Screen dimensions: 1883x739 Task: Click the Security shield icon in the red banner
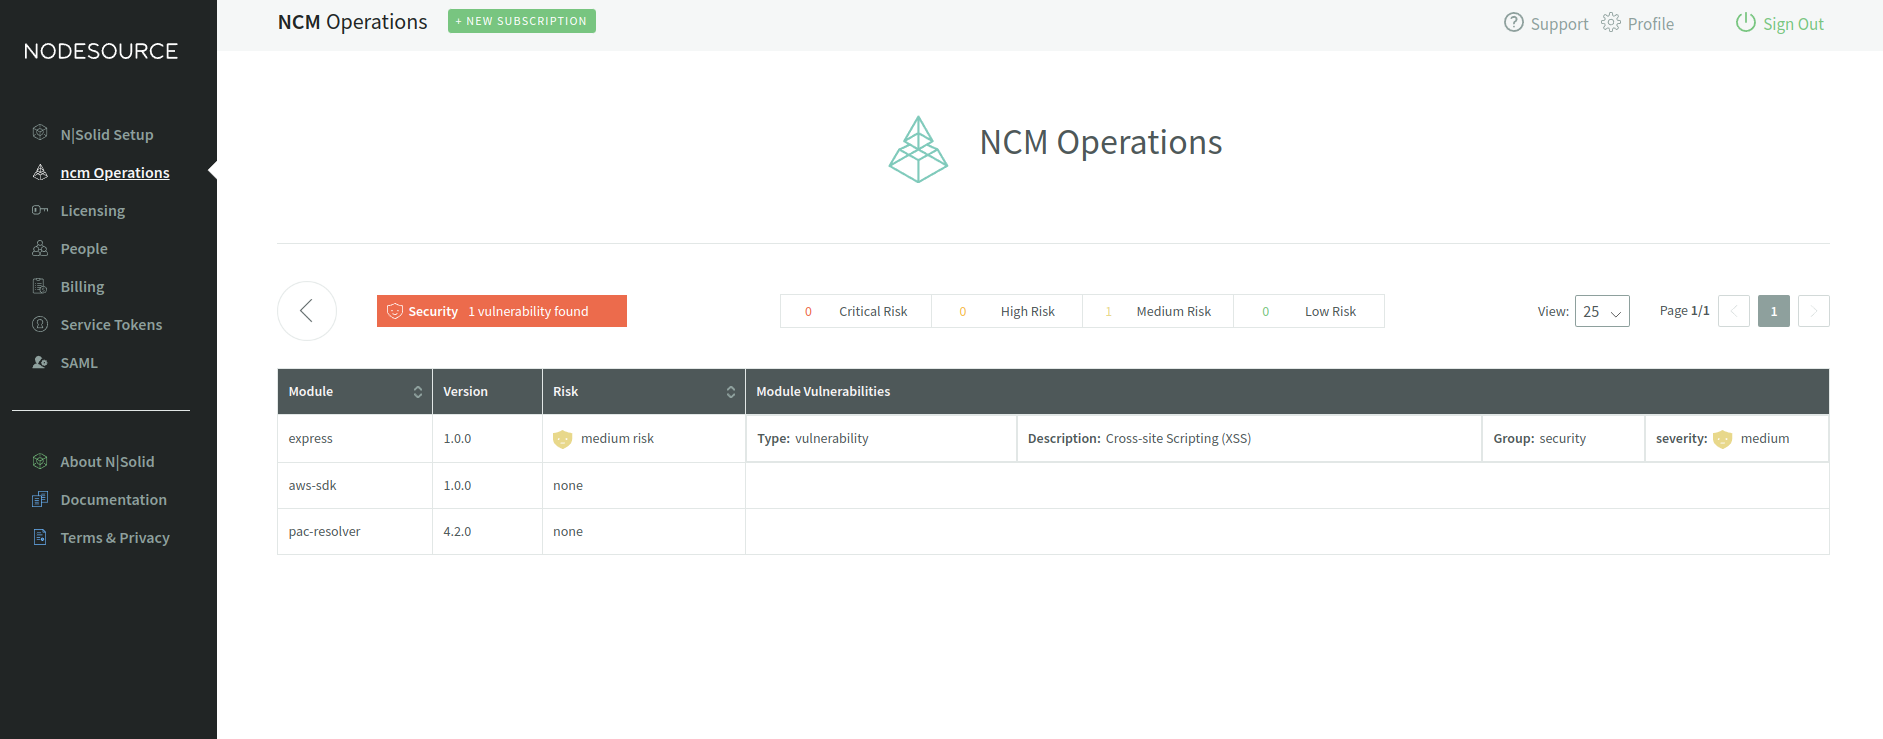395,311
